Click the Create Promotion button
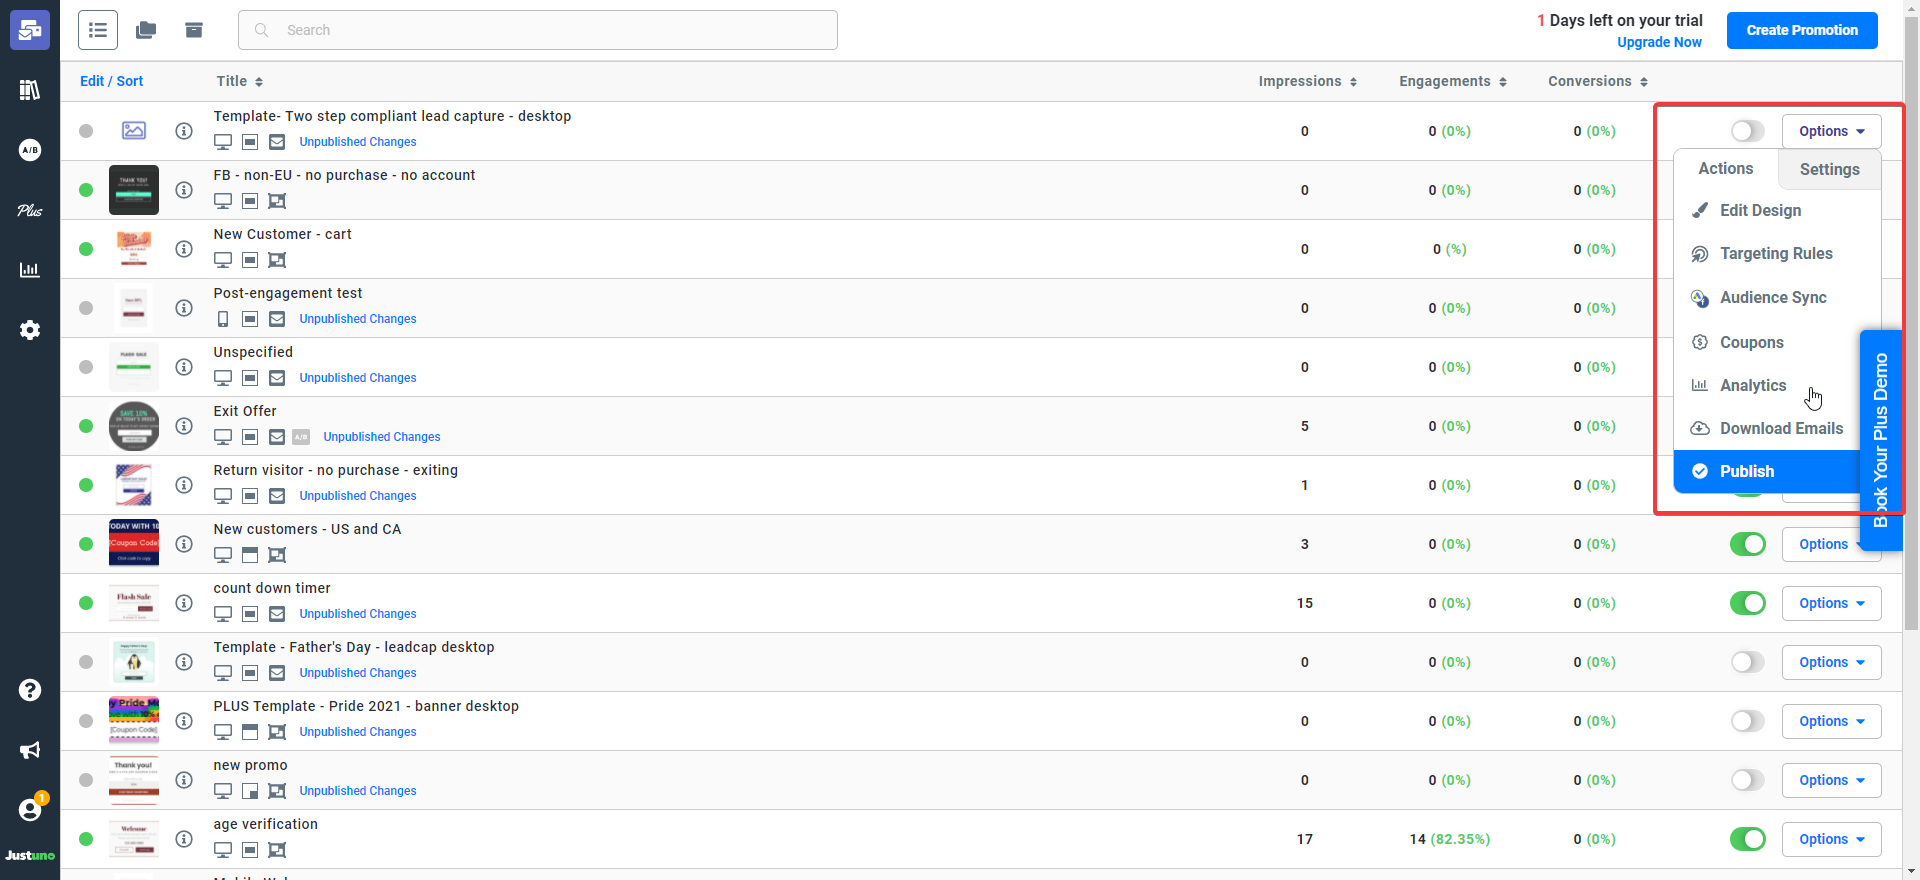Viewport: 1920px width, 880px height. [1801, 30]
